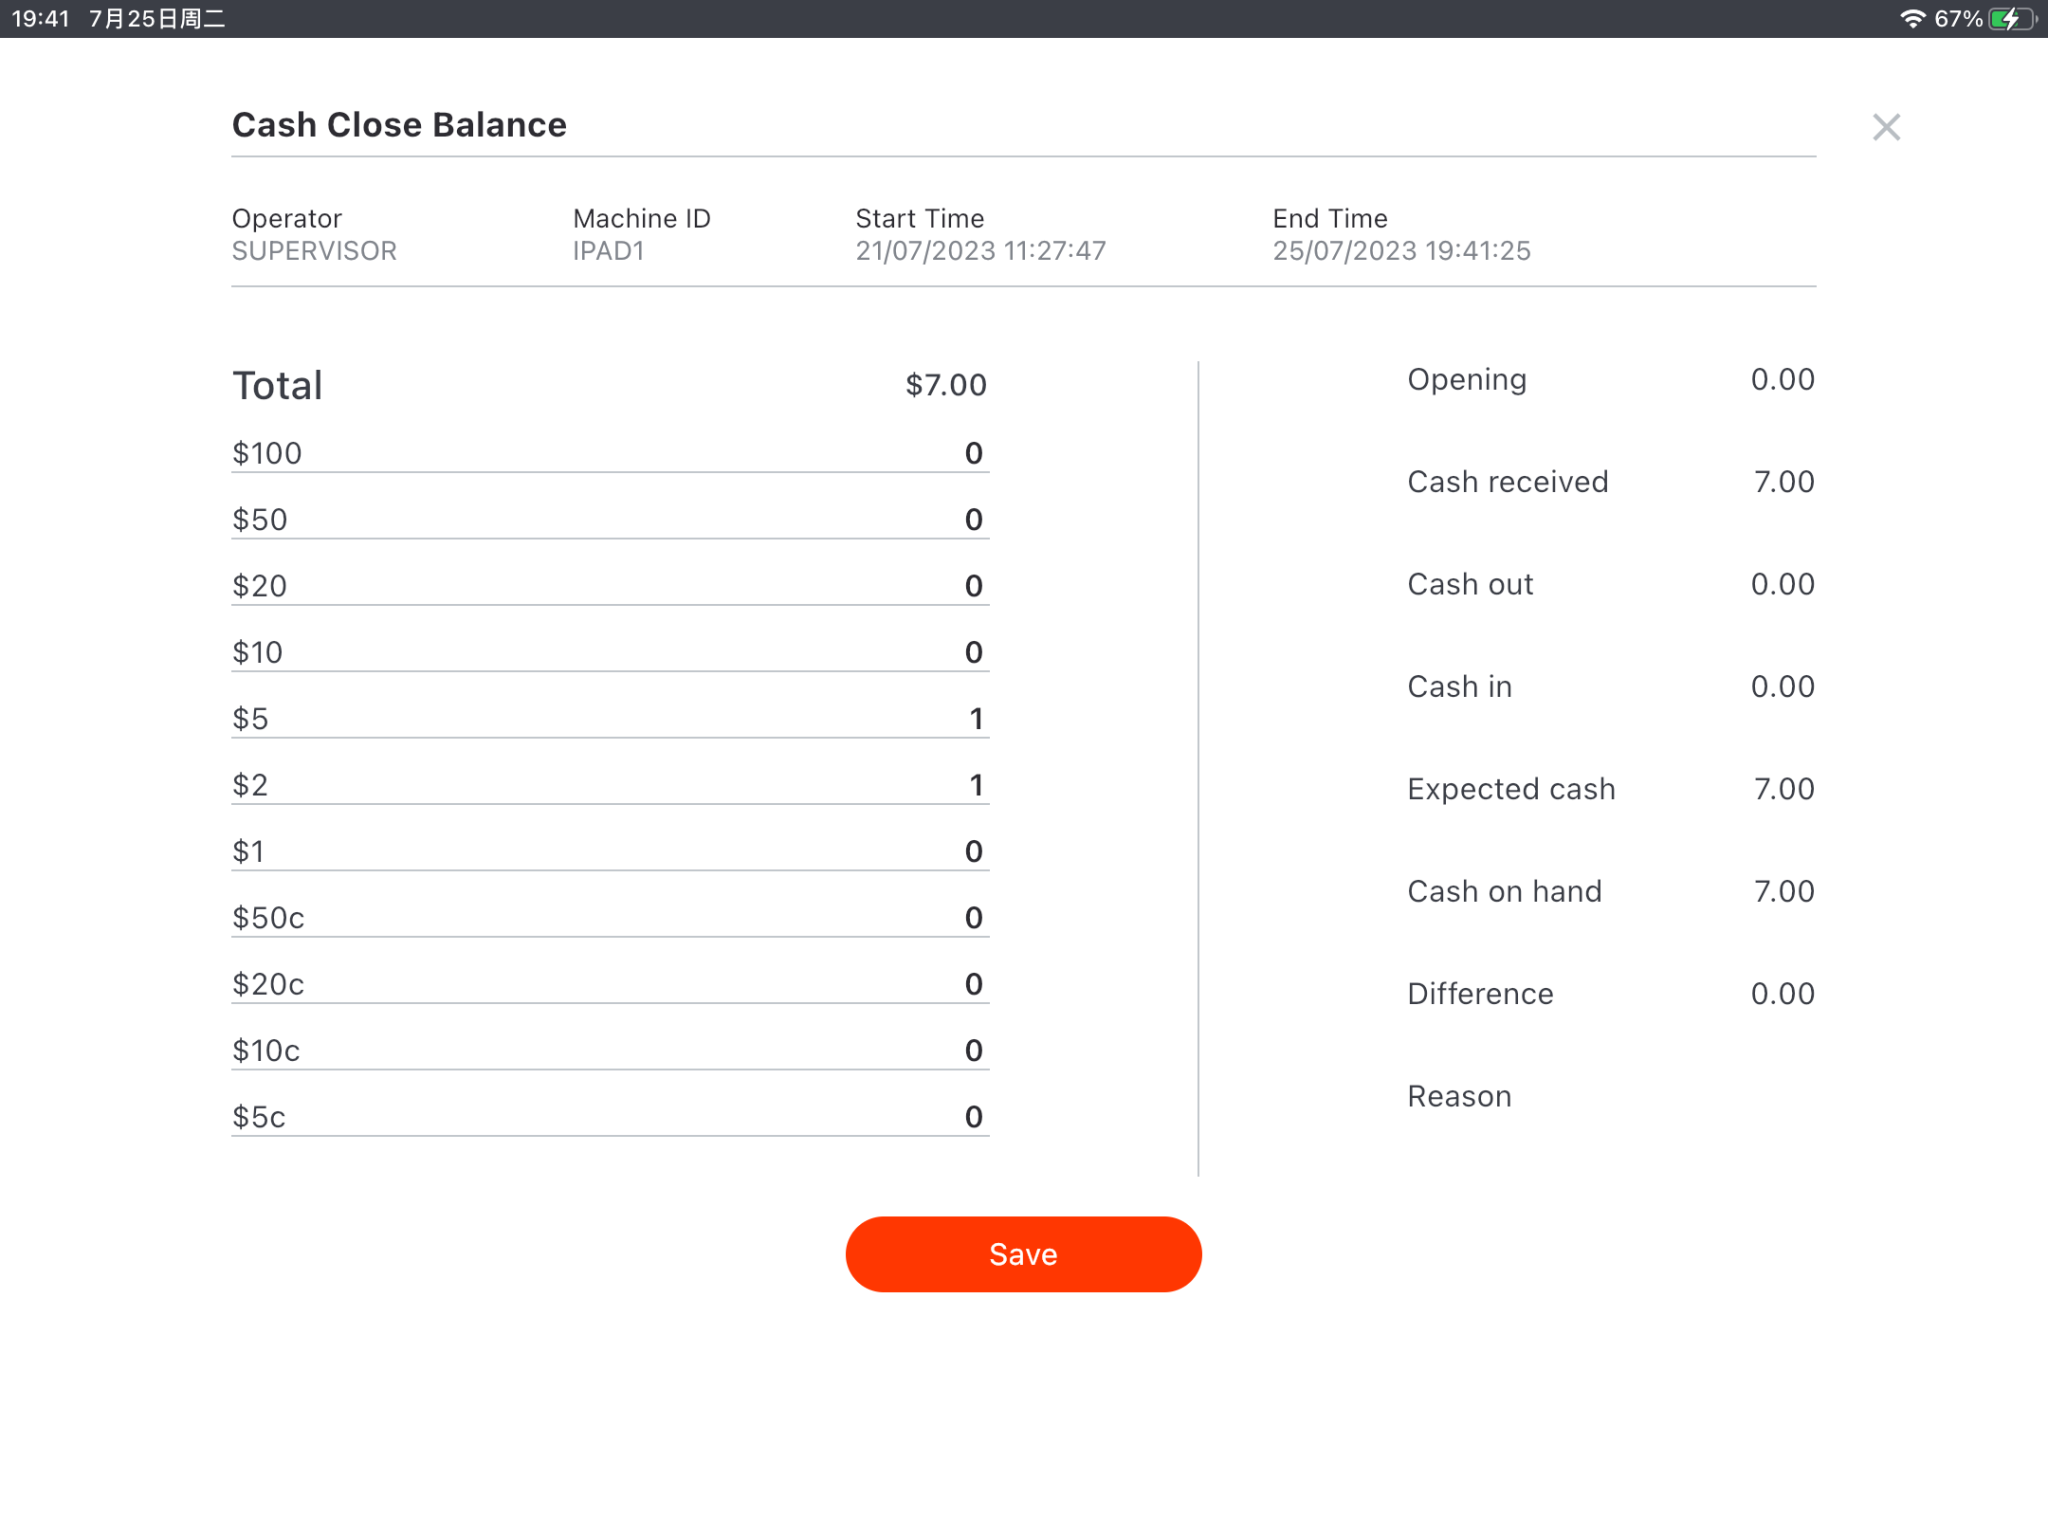
Task: Click the Reason field
Action: (1459, 1096)
